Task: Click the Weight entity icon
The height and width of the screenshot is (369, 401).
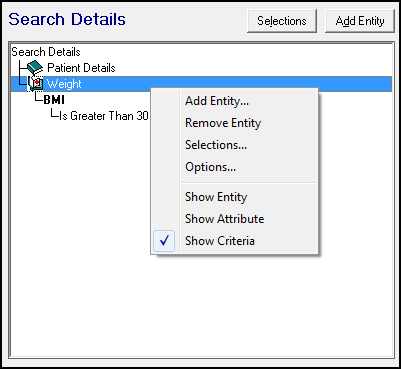Action: coord(36,84)
